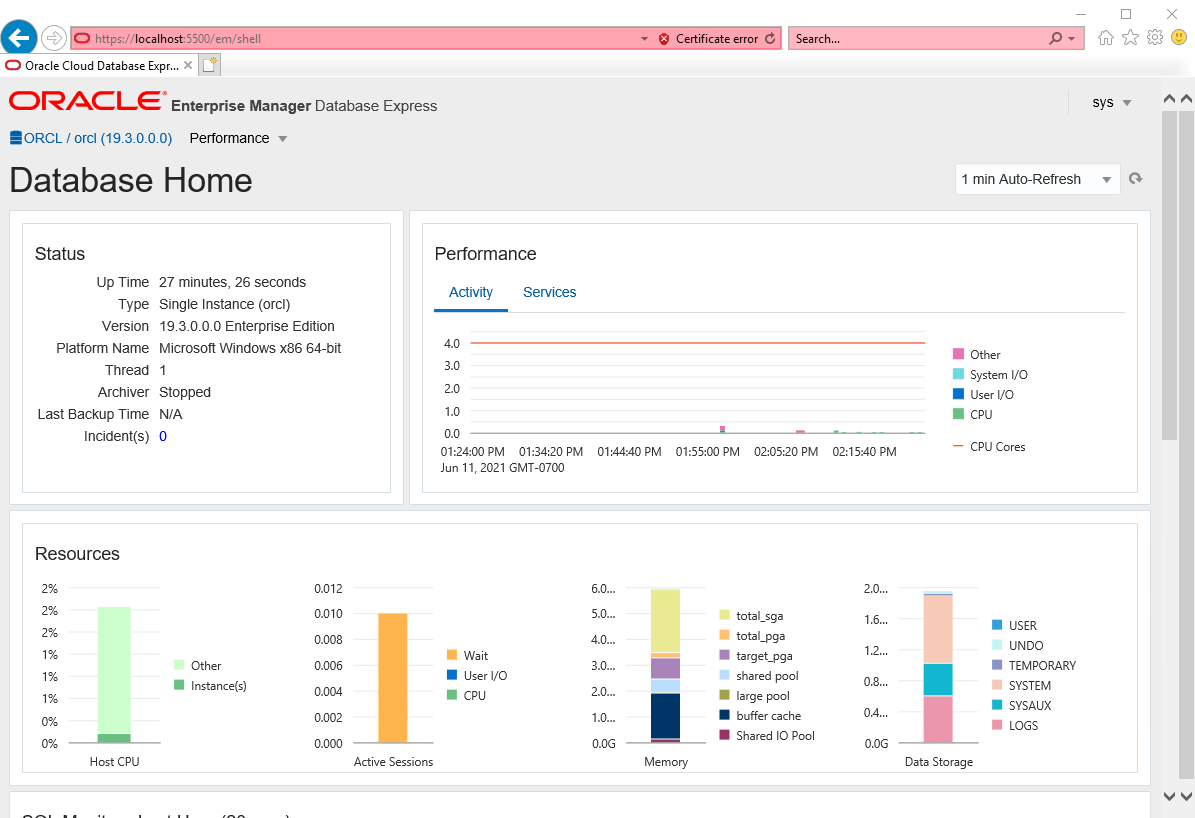This screenshot has width=1195, height=818.
Task: Click the database icon next to ORCL
Action: (x=14, y=137)
